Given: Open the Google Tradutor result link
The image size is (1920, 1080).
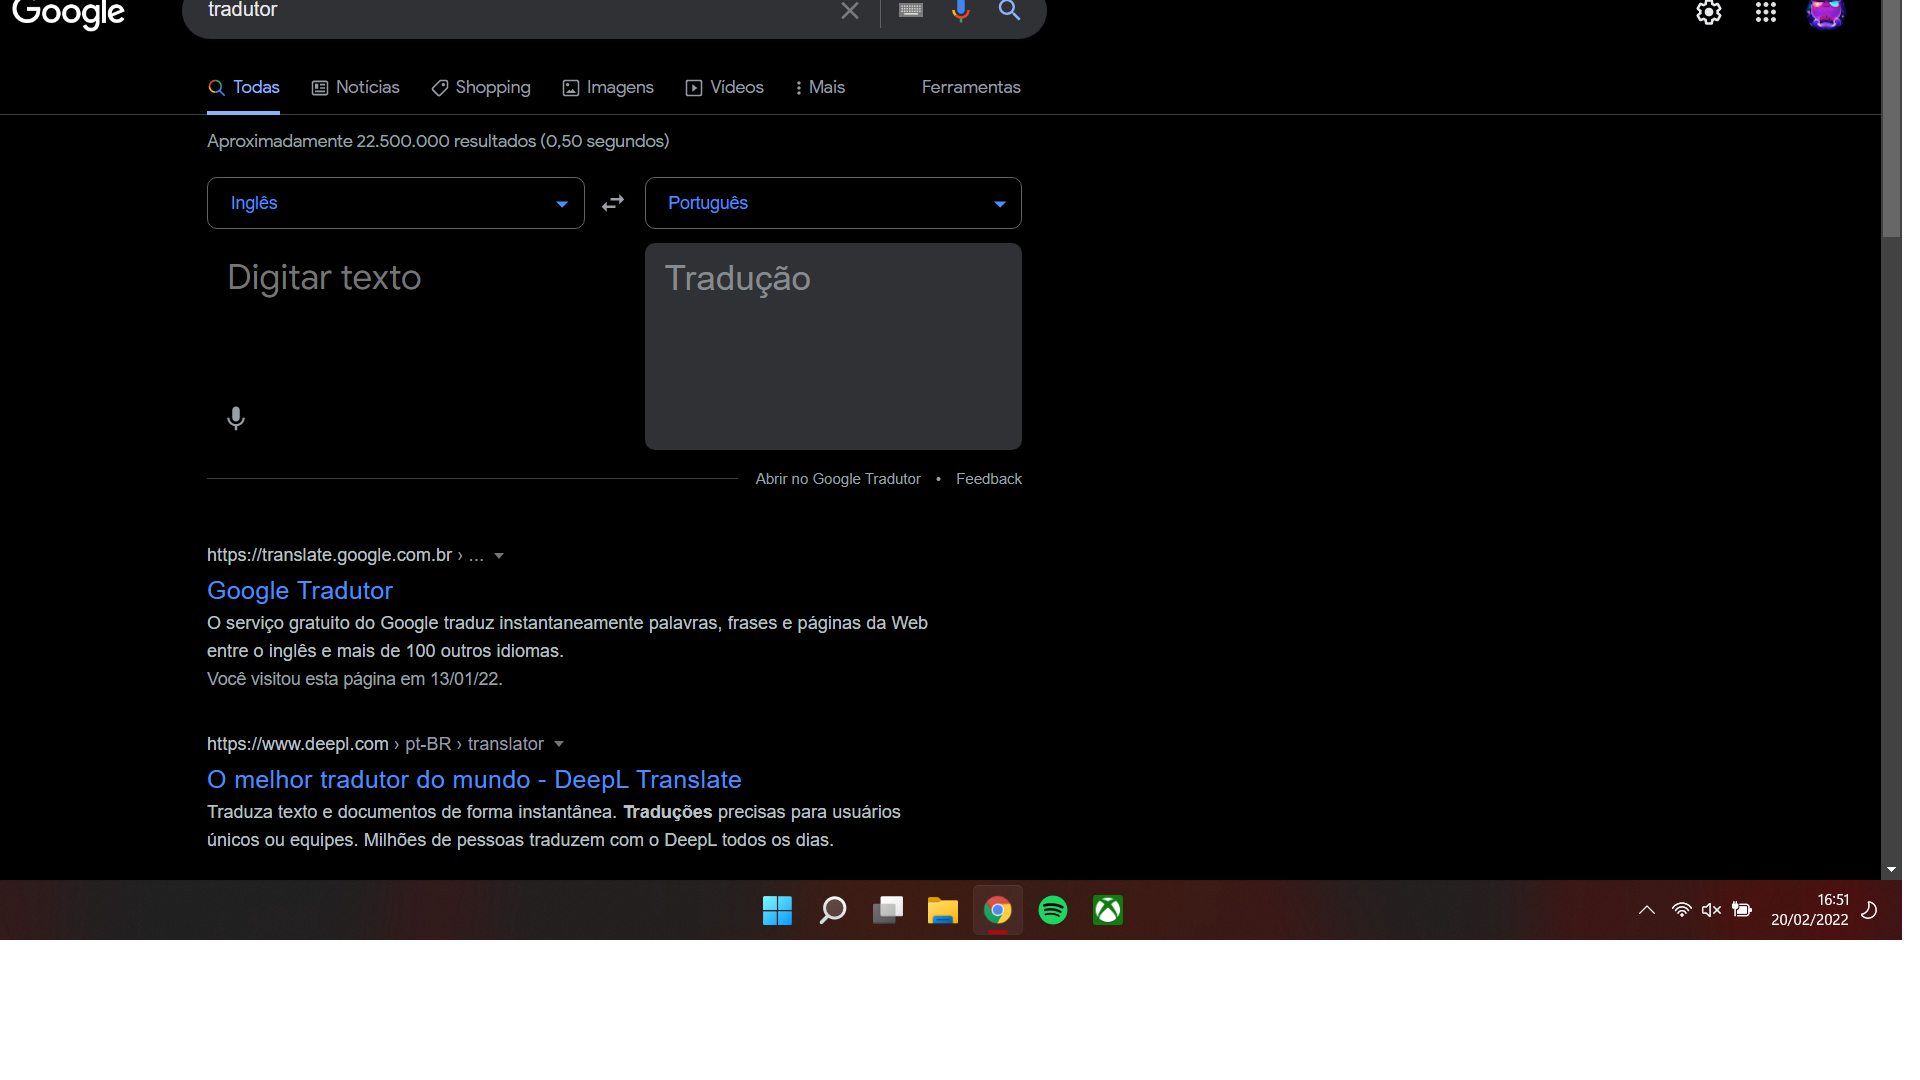Looking at the screenshot, I should [300, 591].
